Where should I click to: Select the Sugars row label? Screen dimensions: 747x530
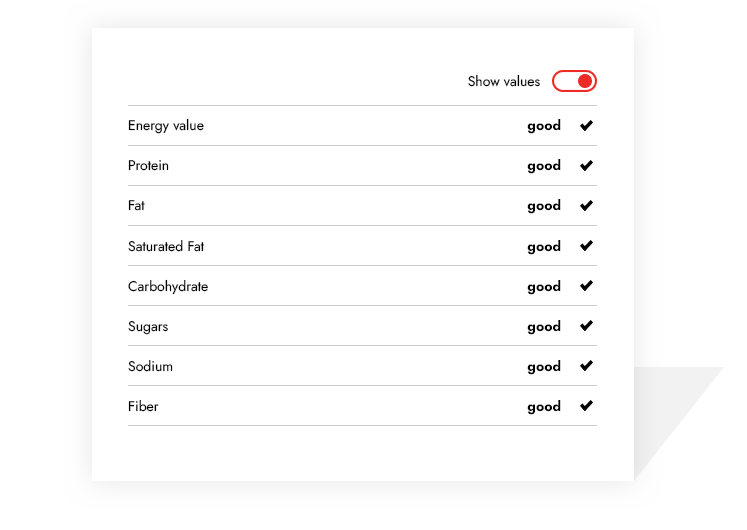click(148, 327)
